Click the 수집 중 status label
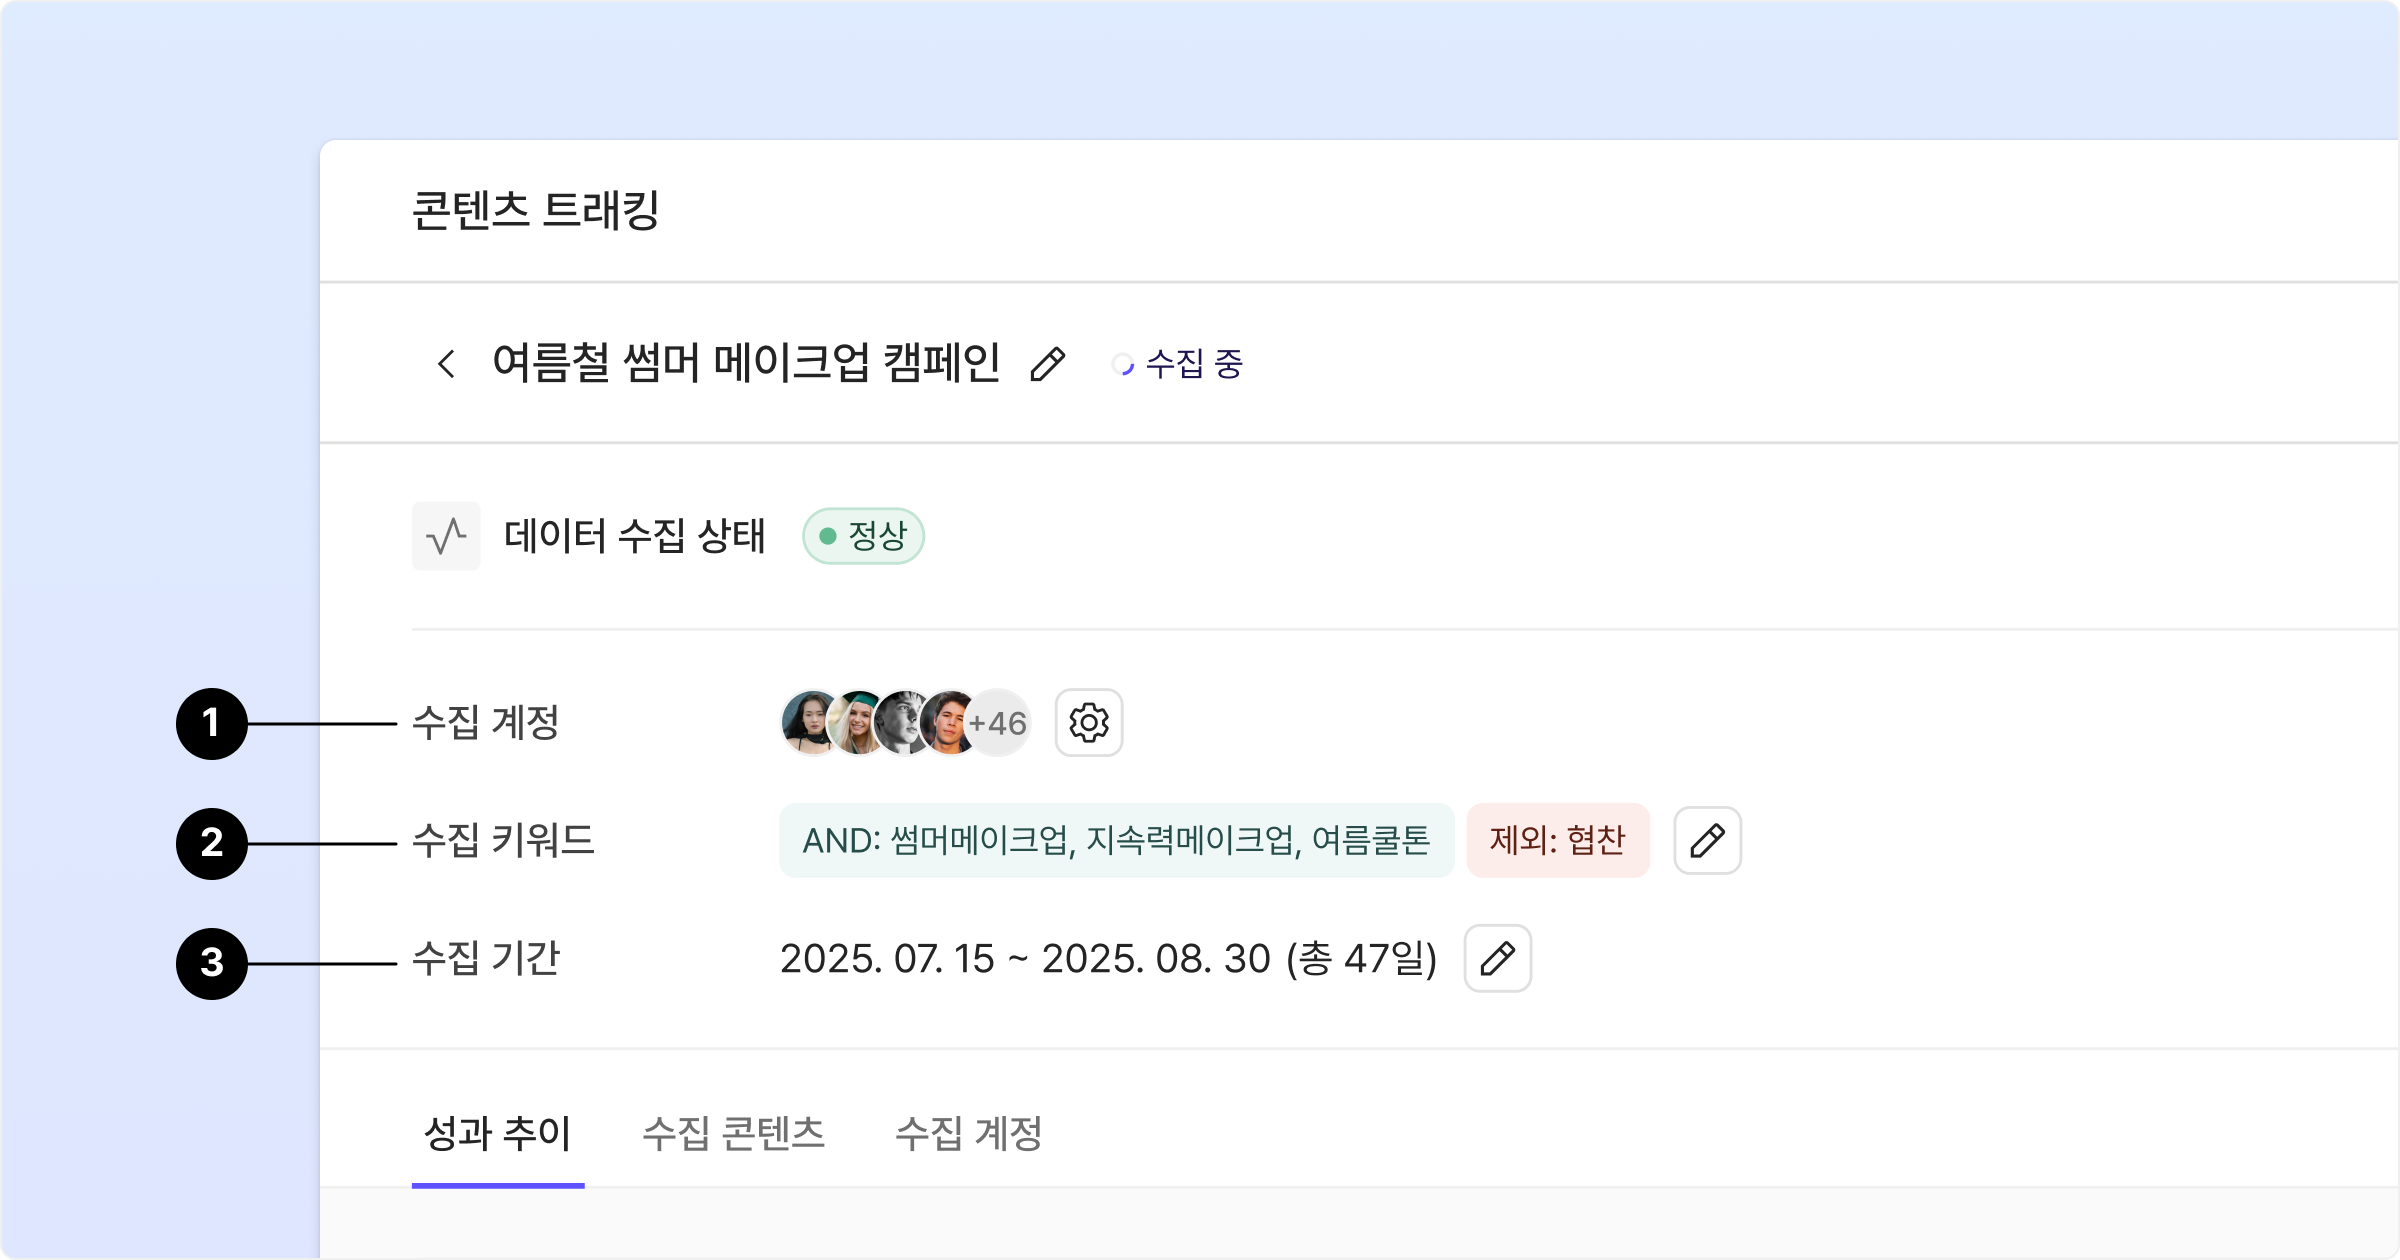The height and width of the screenshot is (1260, 2400). coord(1194,364)
